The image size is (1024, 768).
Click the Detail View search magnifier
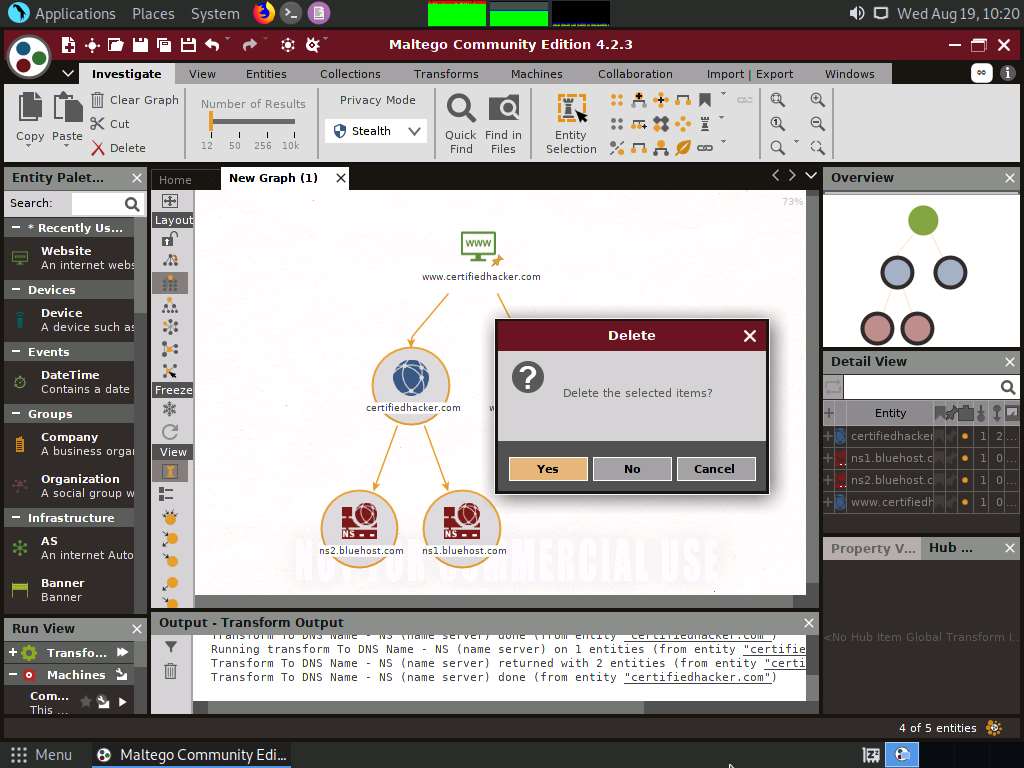coord(1008,387)
